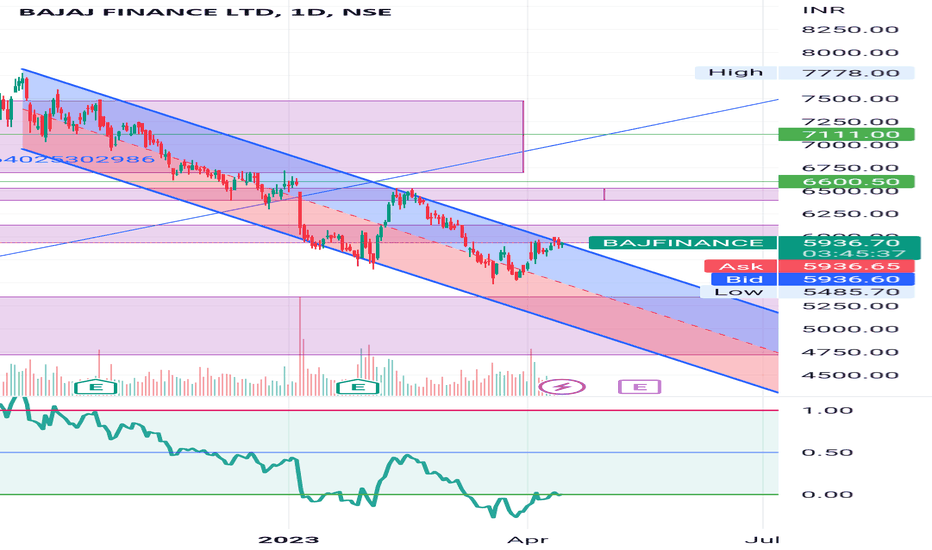The width and height of the screenshot is (932, 550).
Task: Click the green 6600.50 price label
Action: pos(846,182)
